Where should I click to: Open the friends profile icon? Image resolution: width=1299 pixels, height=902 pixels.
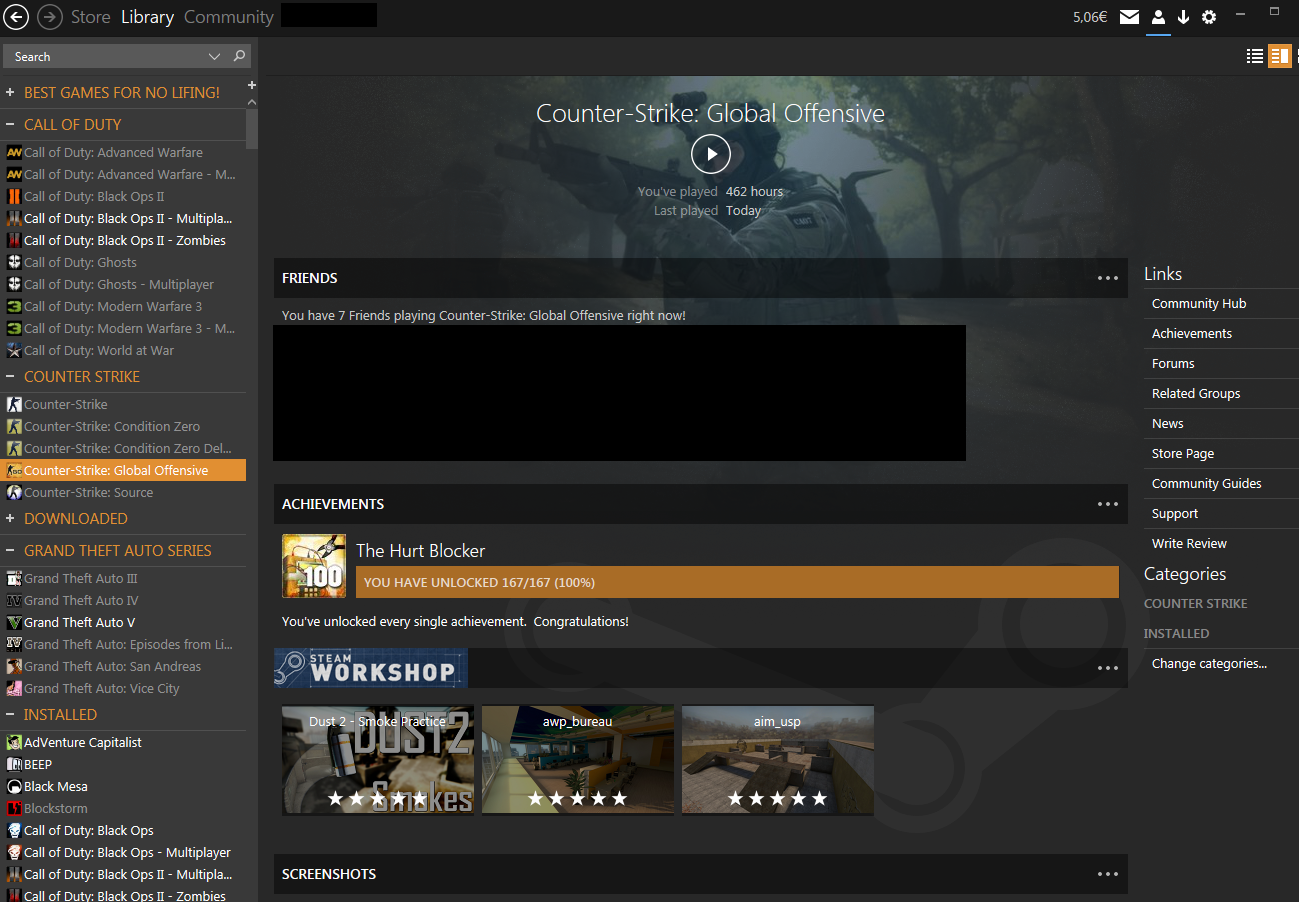pos(1158,17)
